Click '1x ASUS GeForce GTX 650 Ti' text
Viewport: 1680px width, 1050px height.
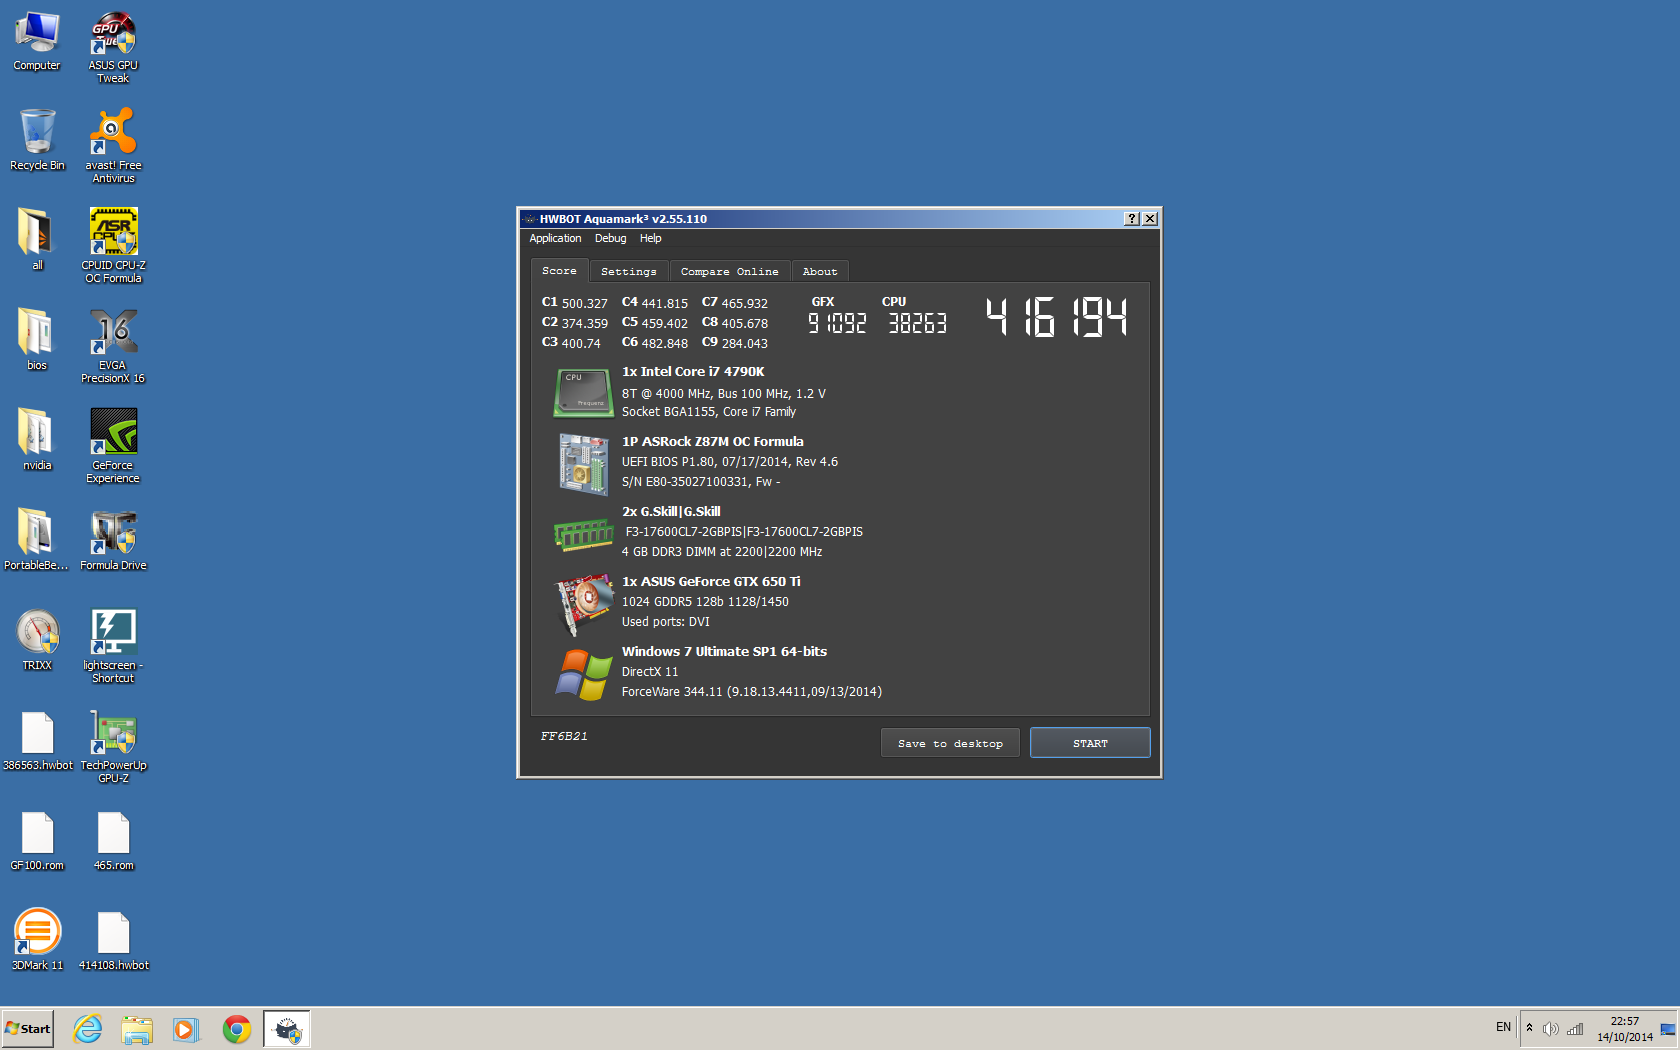pos(711,582)
